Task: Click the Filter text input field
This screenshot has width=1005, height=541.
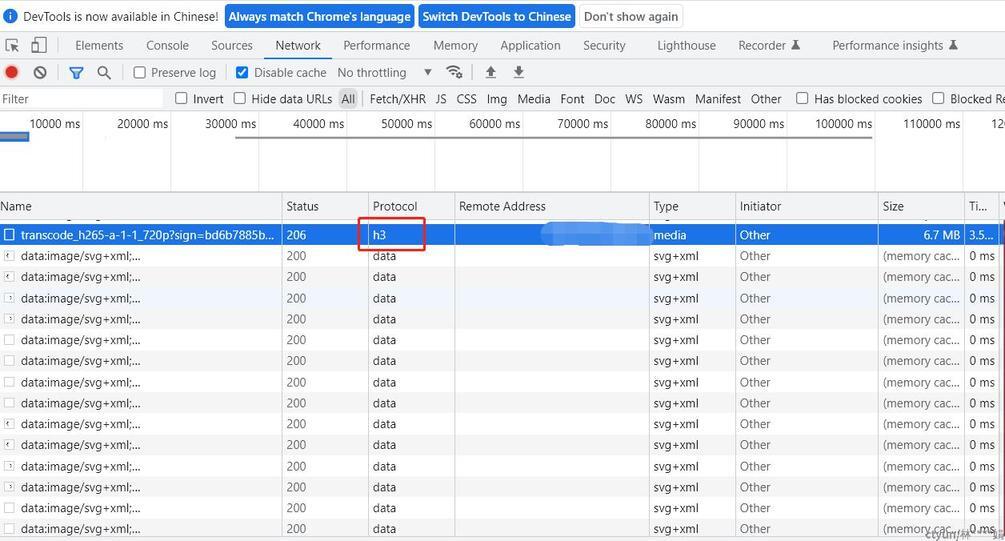Action: click(x=82, y=99)
